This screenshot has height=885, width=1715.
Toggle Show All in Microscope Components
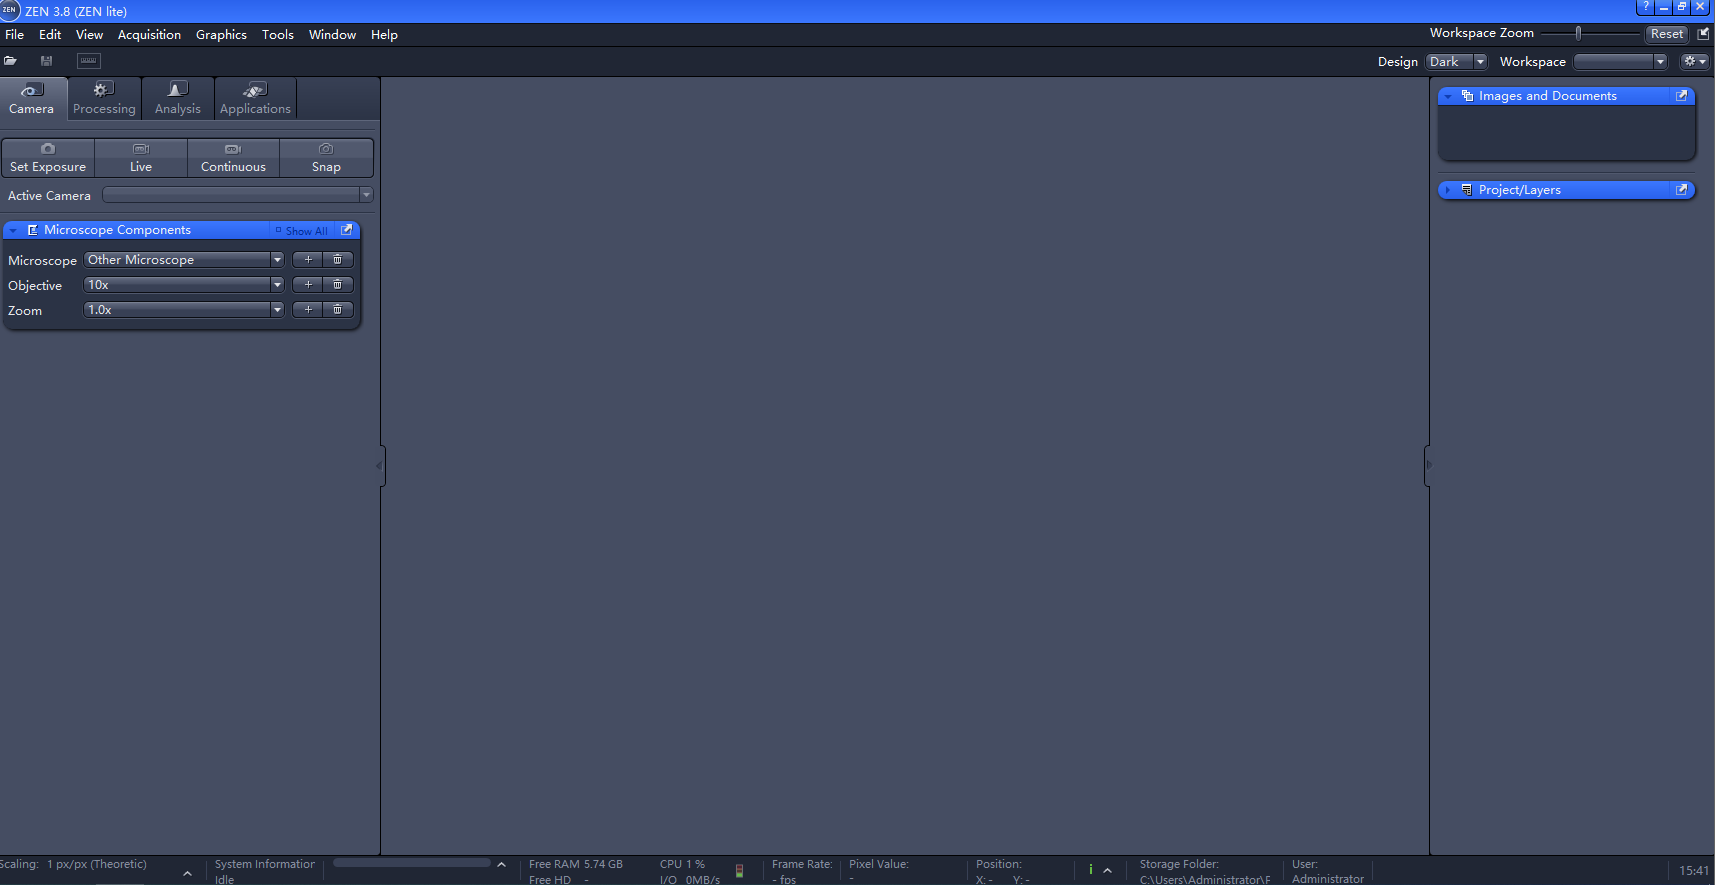(302, 231)
